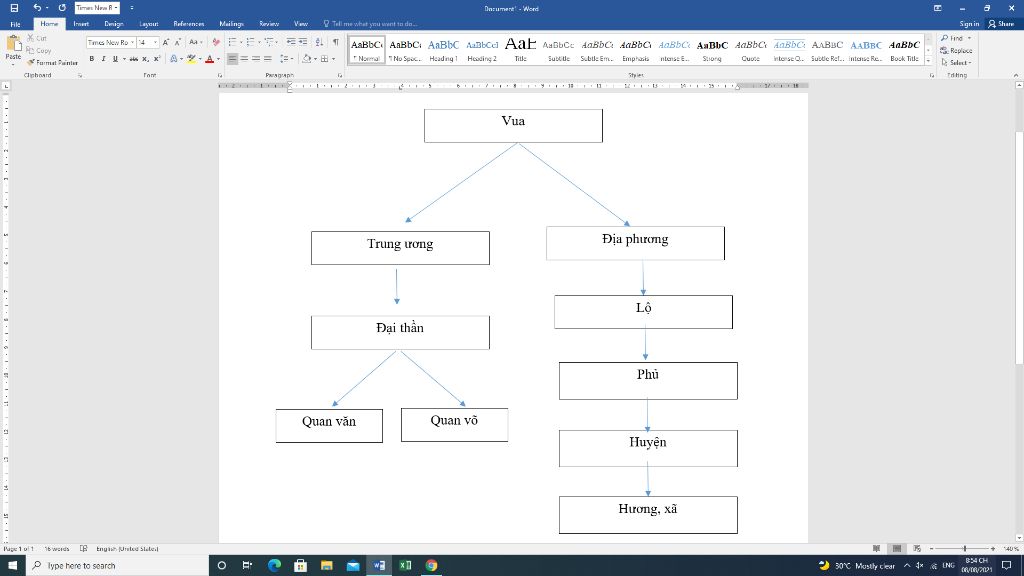
Task: Open the Change Case dropdown
Action: [195, 42]
